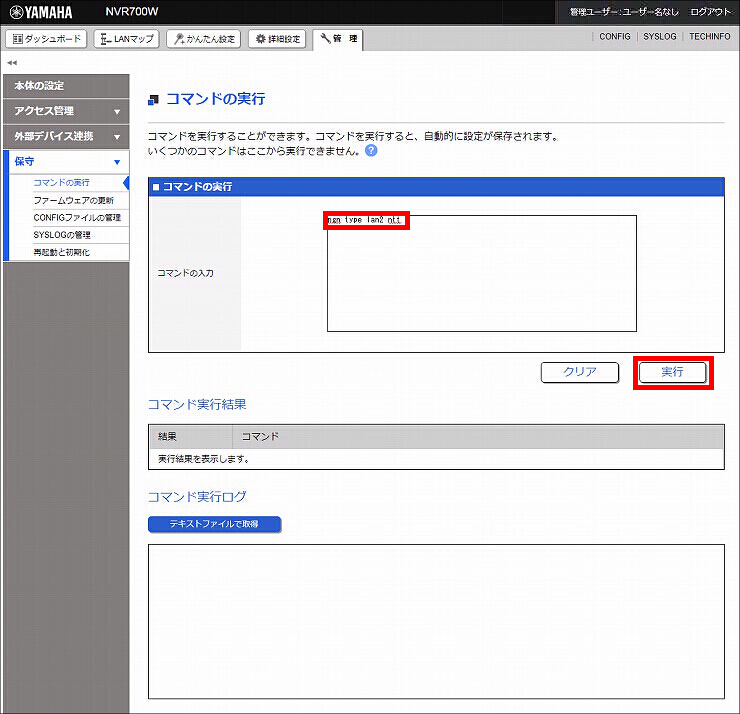The image size is (740, 714).
Task: Click the blue help question mark icon
Action: coord(371,151)
